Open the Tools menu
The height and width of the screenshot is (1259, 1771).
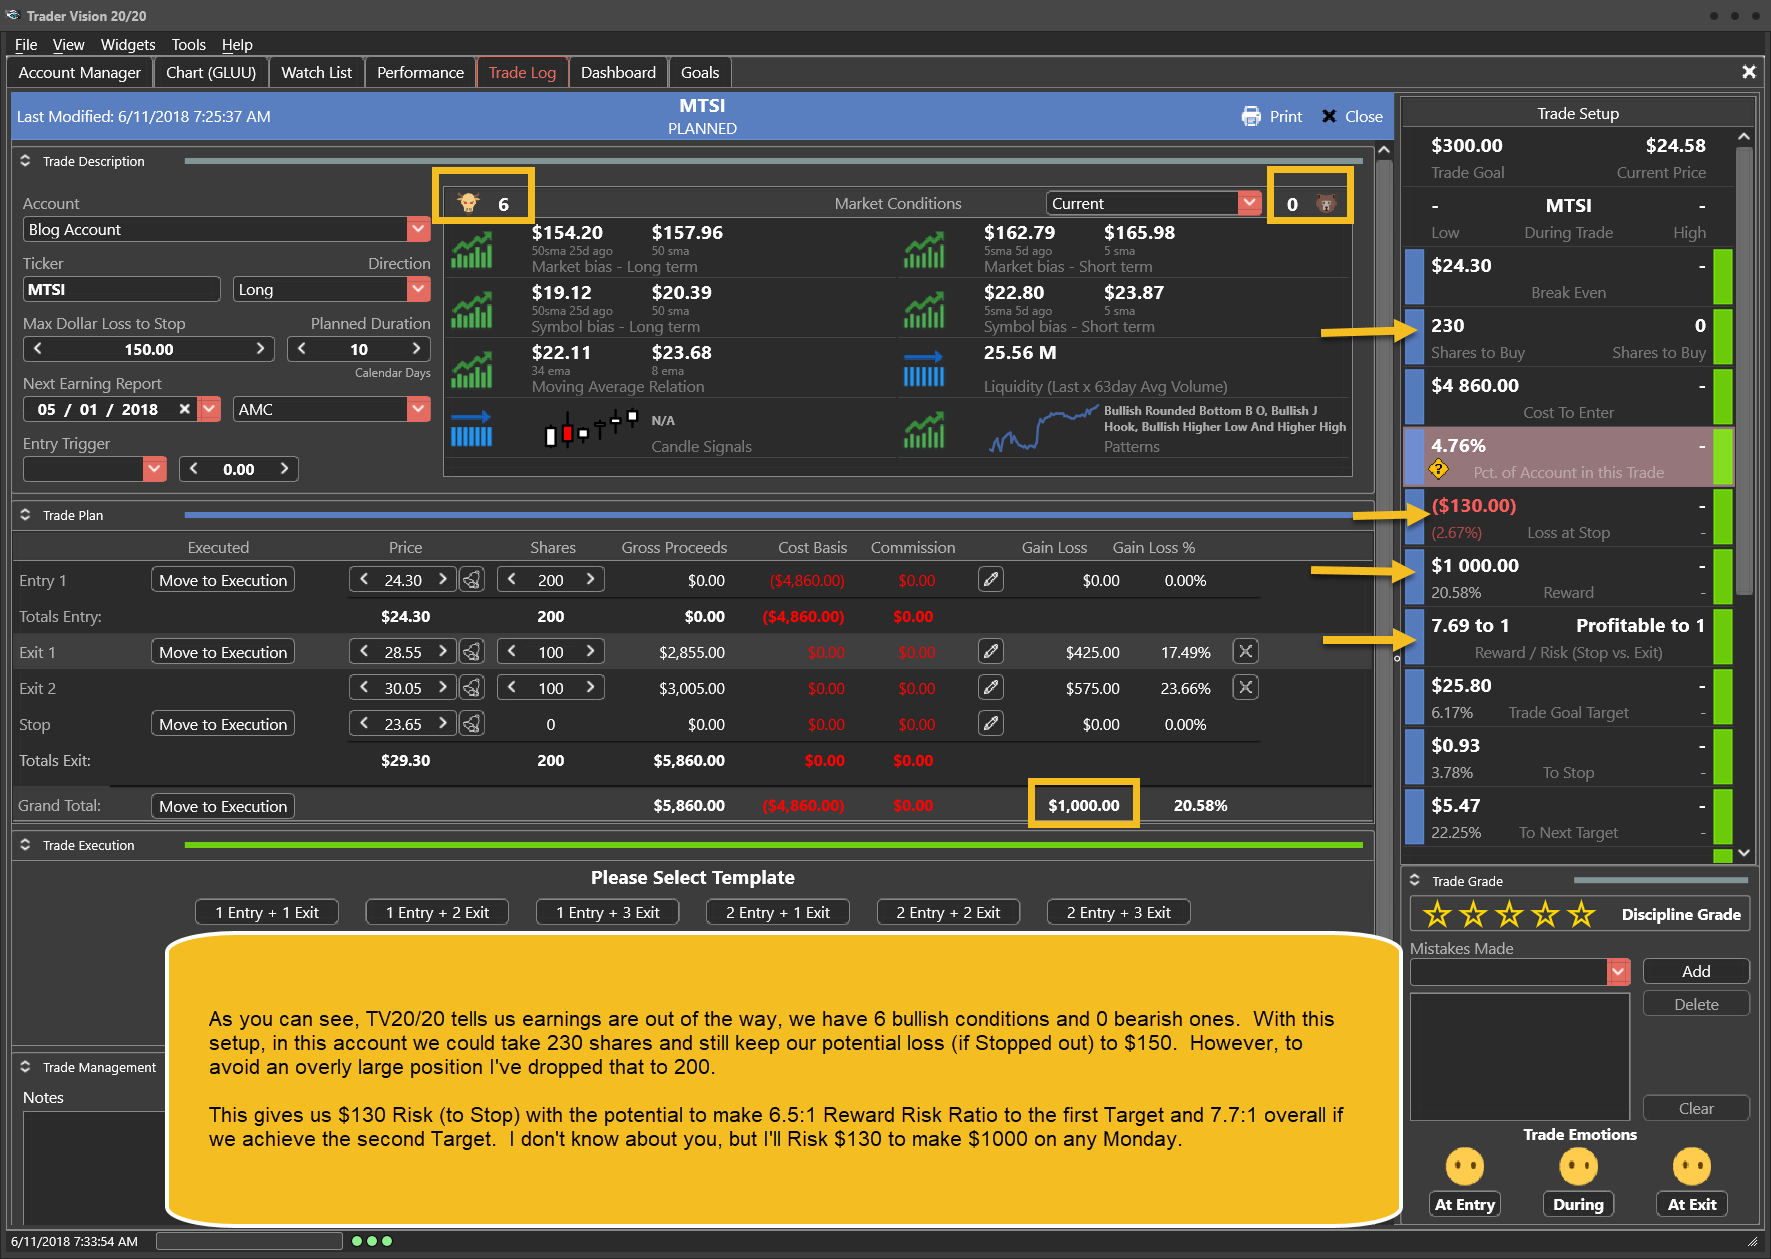point(188,45)
